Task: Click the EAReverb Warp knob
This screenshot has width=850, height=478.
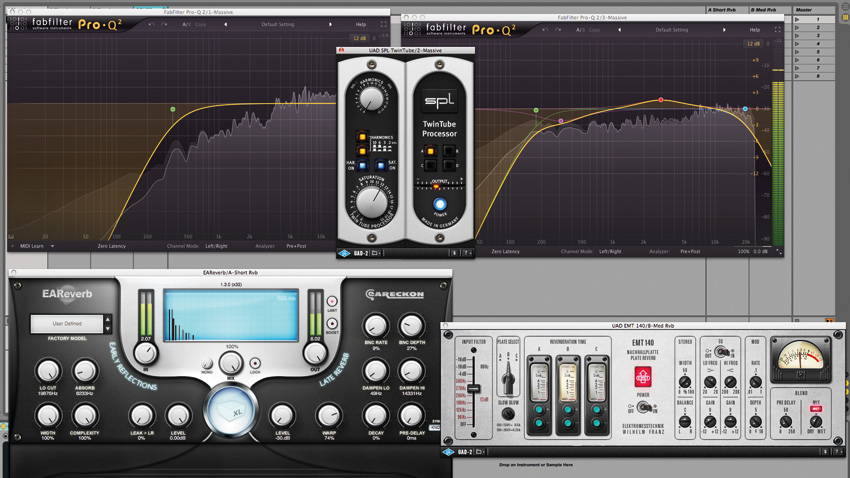Action: [x=329, y=416]
